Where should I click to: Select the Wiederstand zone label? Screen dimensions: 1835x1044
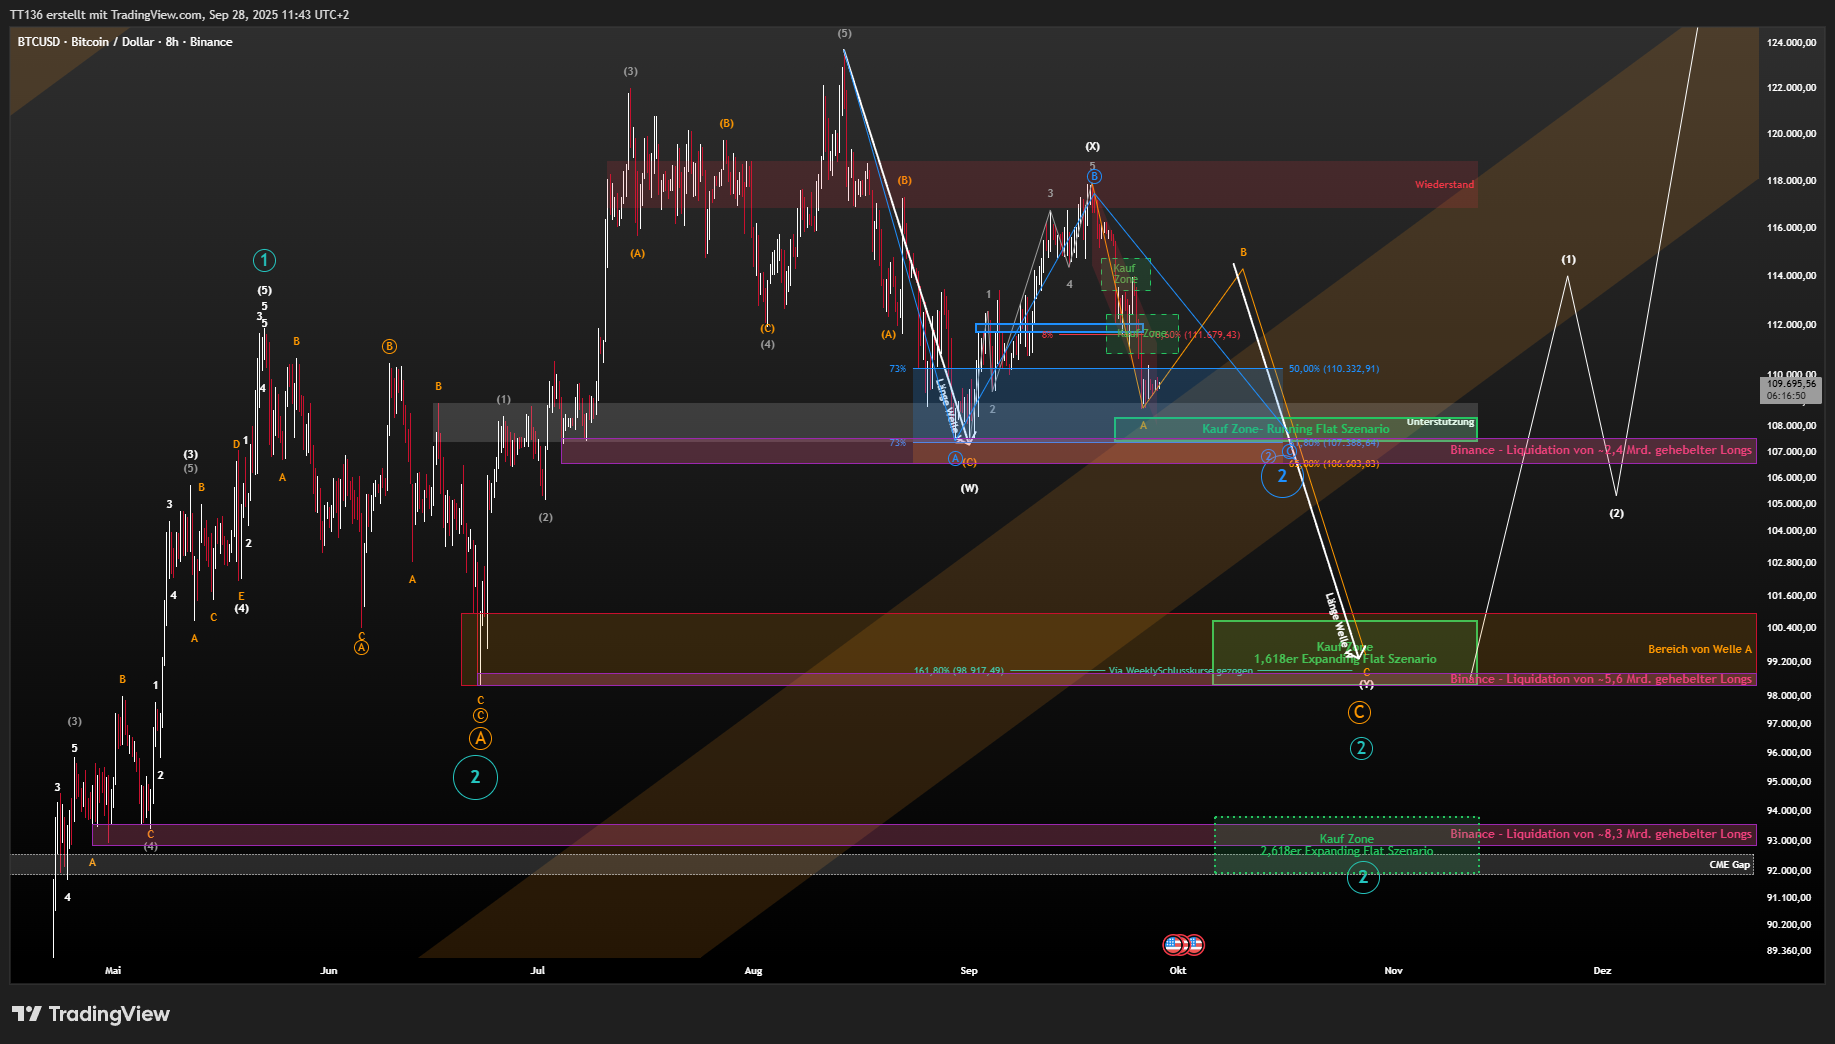click(x=1444, y=184)
